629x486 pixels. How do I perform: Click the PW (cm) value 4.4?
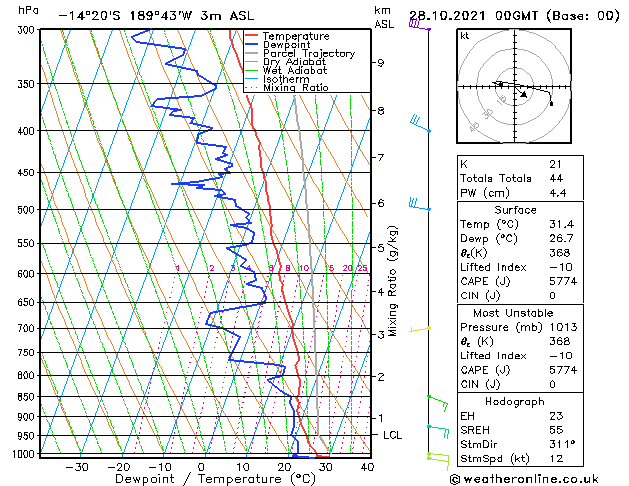[x=558, y=192]
